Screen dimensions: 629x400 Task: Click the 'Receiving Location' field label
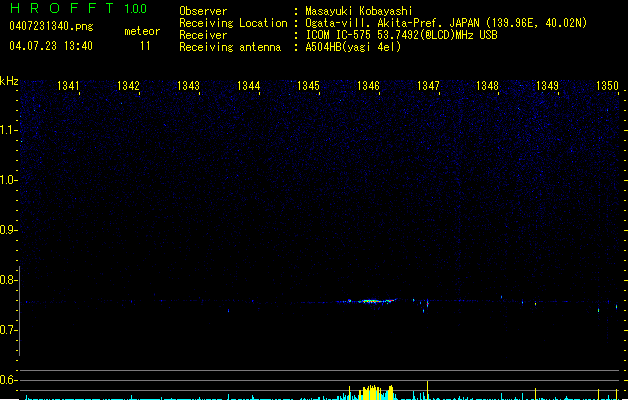(233, 23)
